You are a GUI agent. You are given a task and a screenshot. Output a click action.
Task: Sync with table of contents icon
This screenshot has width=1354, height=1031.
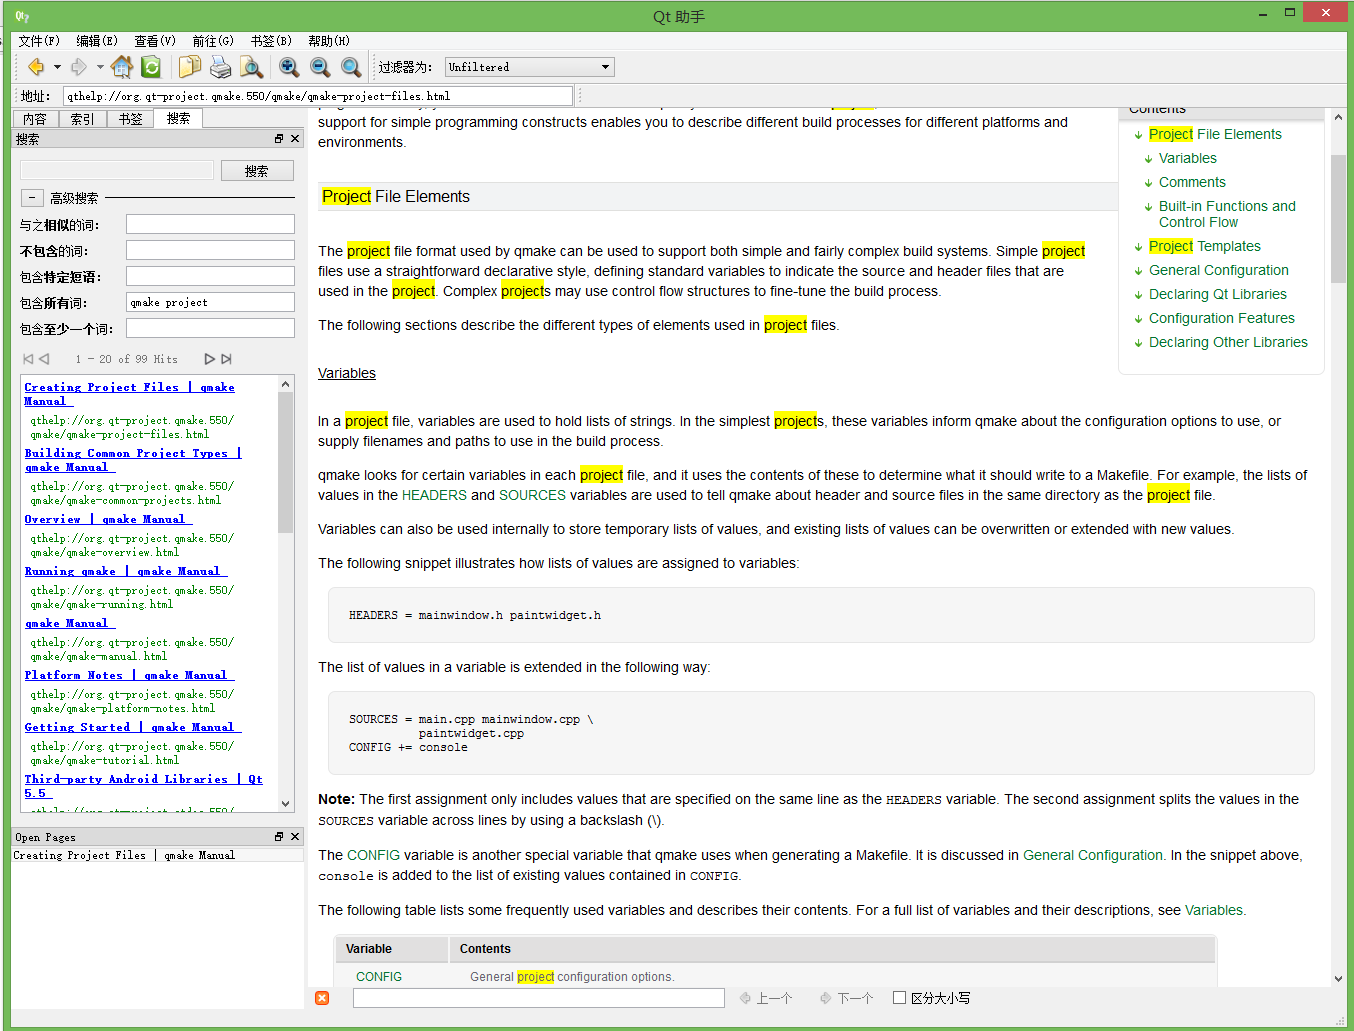coord(151,67)
